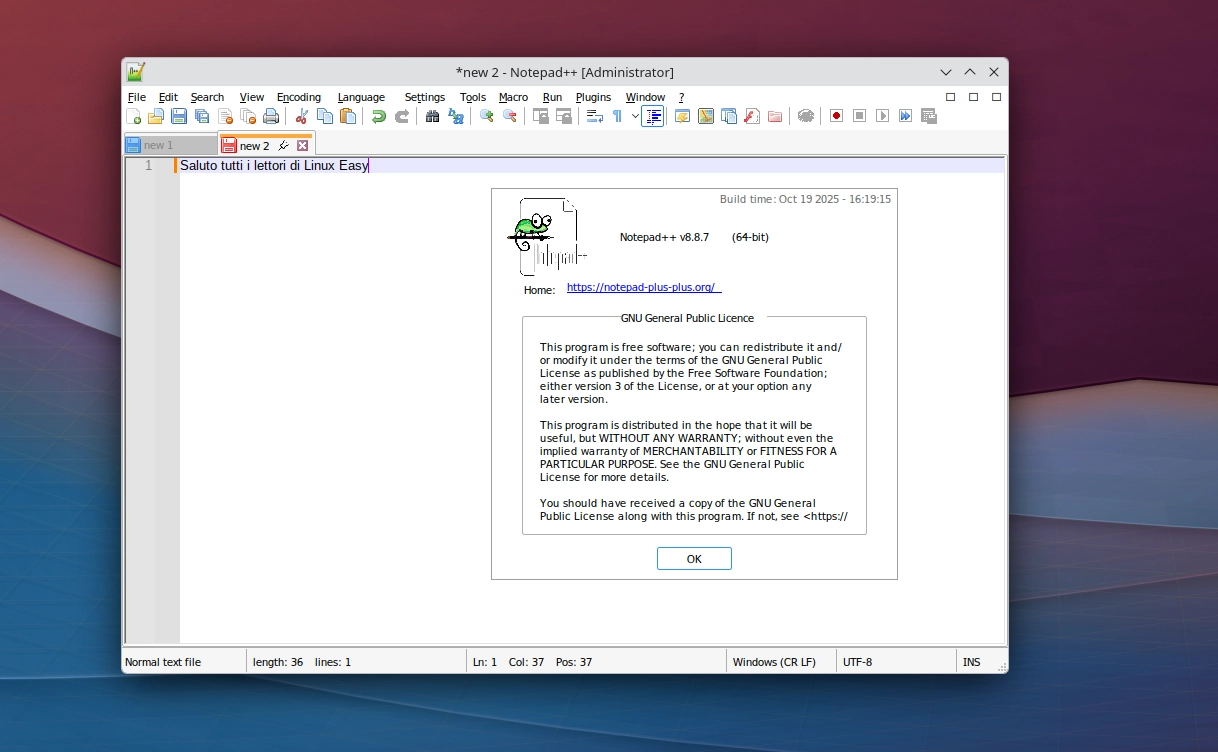Open the Folder as Workspace icon
The height and width of the screenshot is (752, 1218).
775,116
